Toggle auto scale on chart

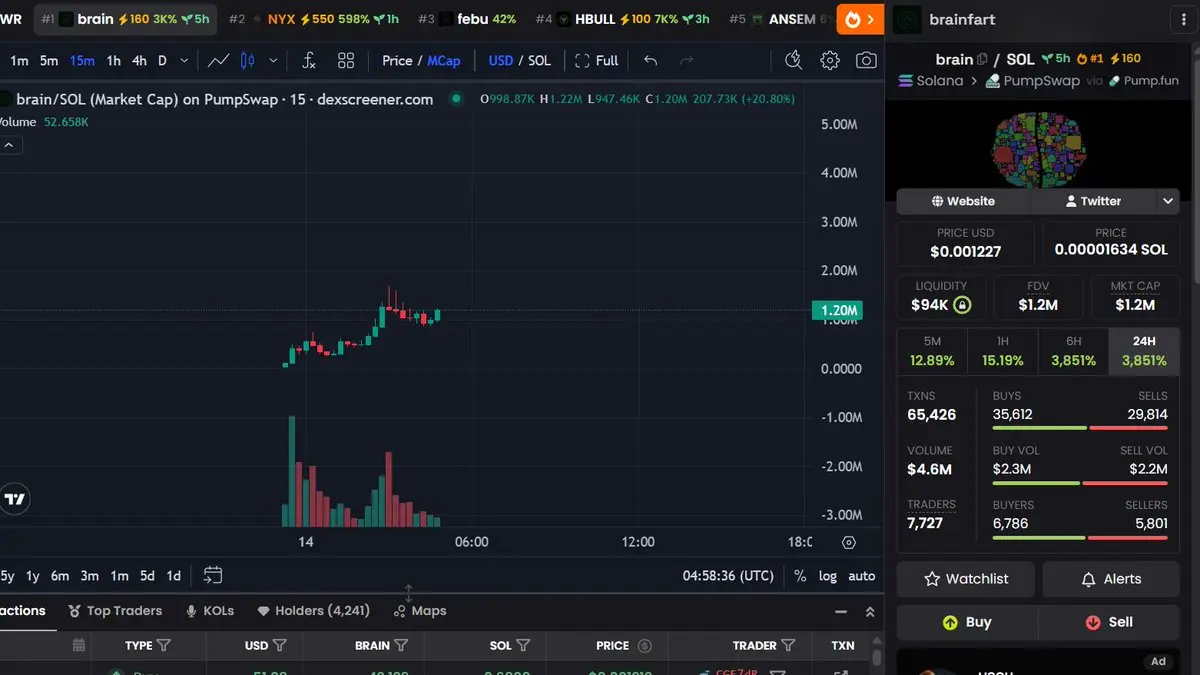click(x=861, y=576)
